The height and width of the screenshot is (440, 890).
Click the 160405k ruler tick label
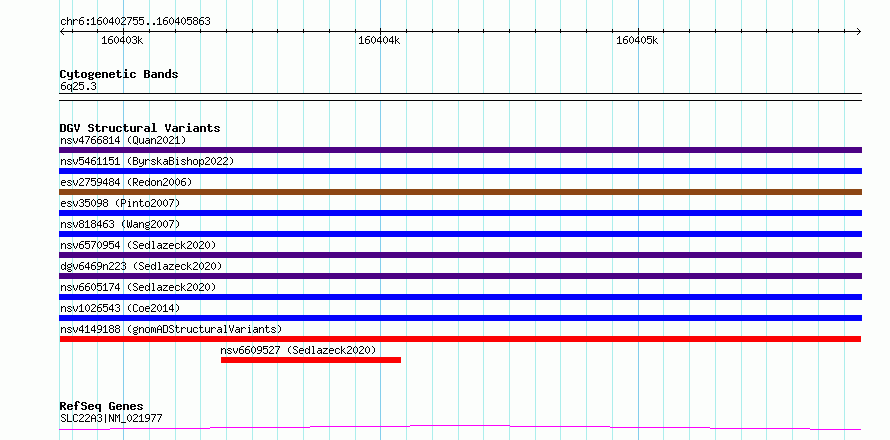[x=637, y=40]
